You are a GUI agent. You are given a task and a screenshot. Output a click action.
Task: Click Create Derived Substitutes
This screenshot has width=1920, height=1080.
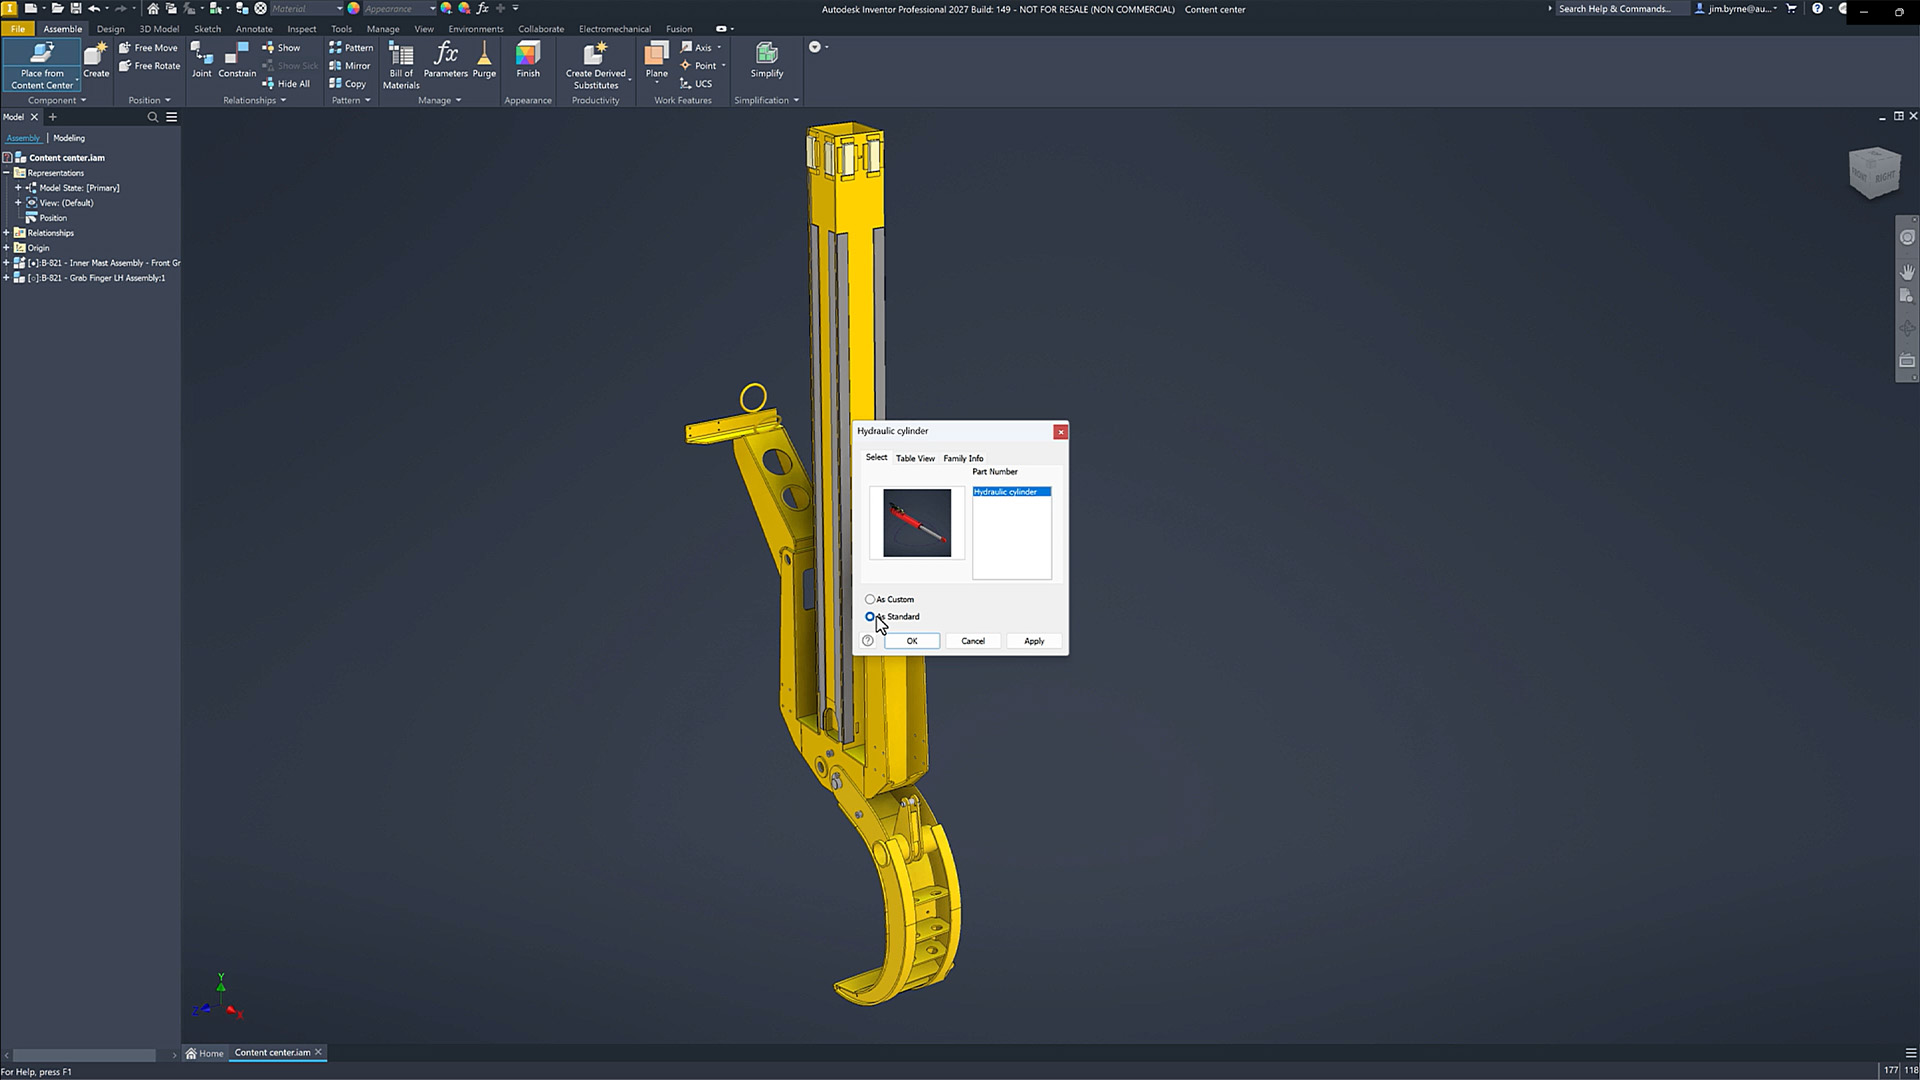[x=596, y=65]
